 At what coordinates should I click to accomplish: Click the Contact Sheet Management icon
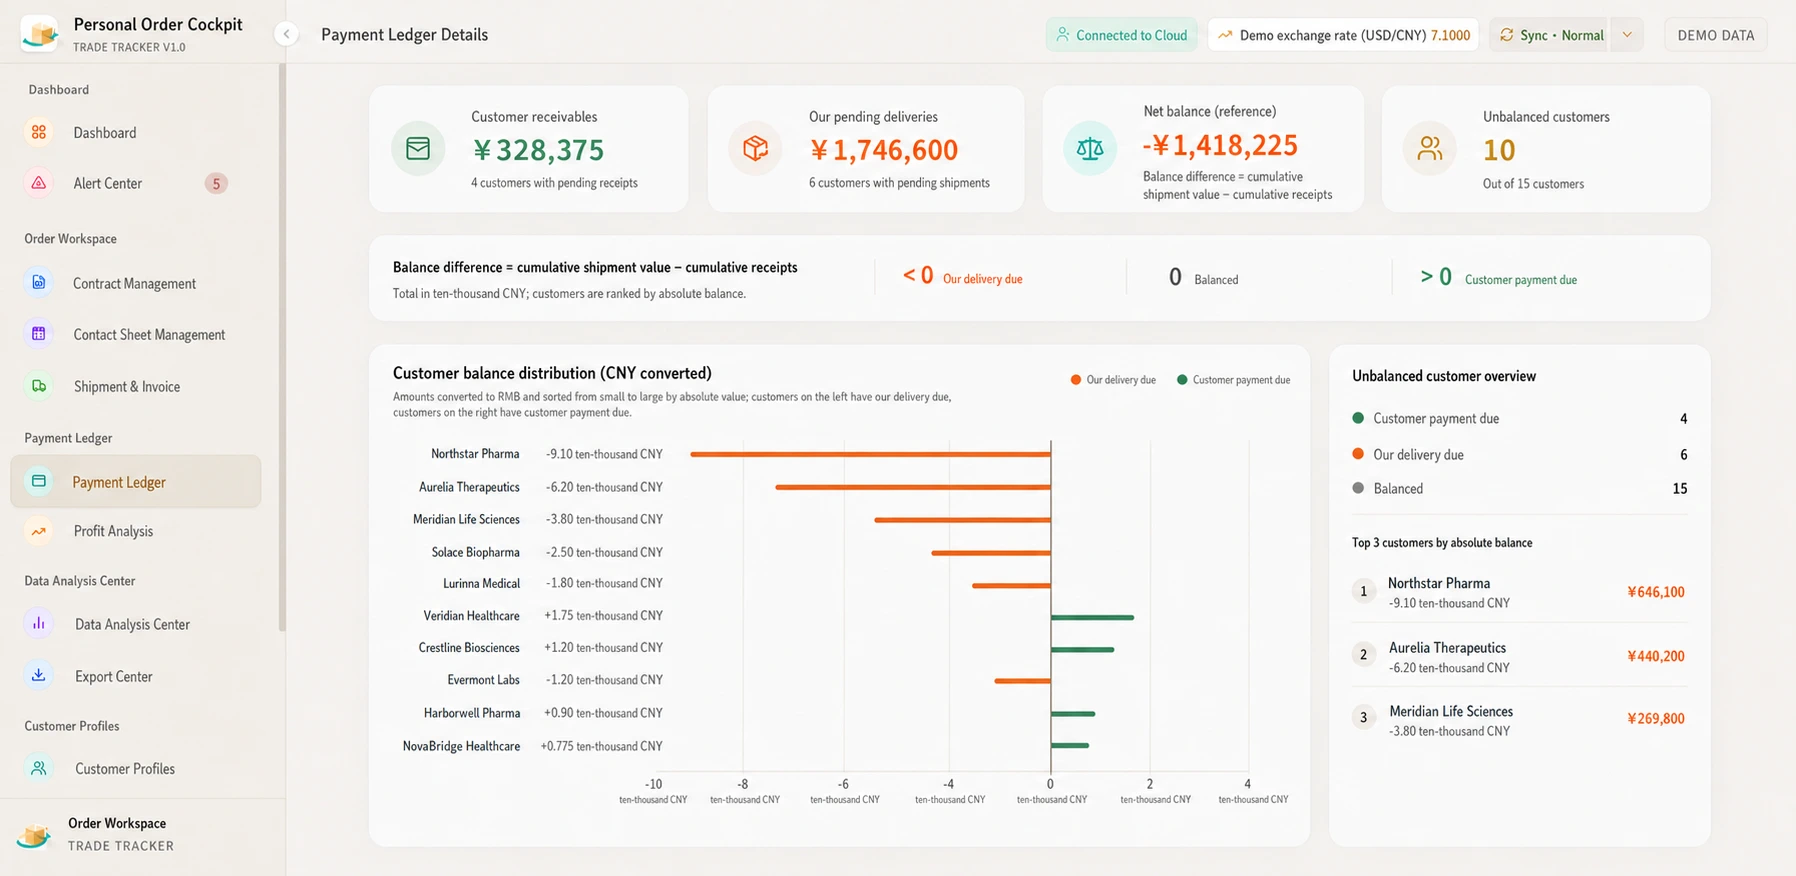tap(39, 334)
